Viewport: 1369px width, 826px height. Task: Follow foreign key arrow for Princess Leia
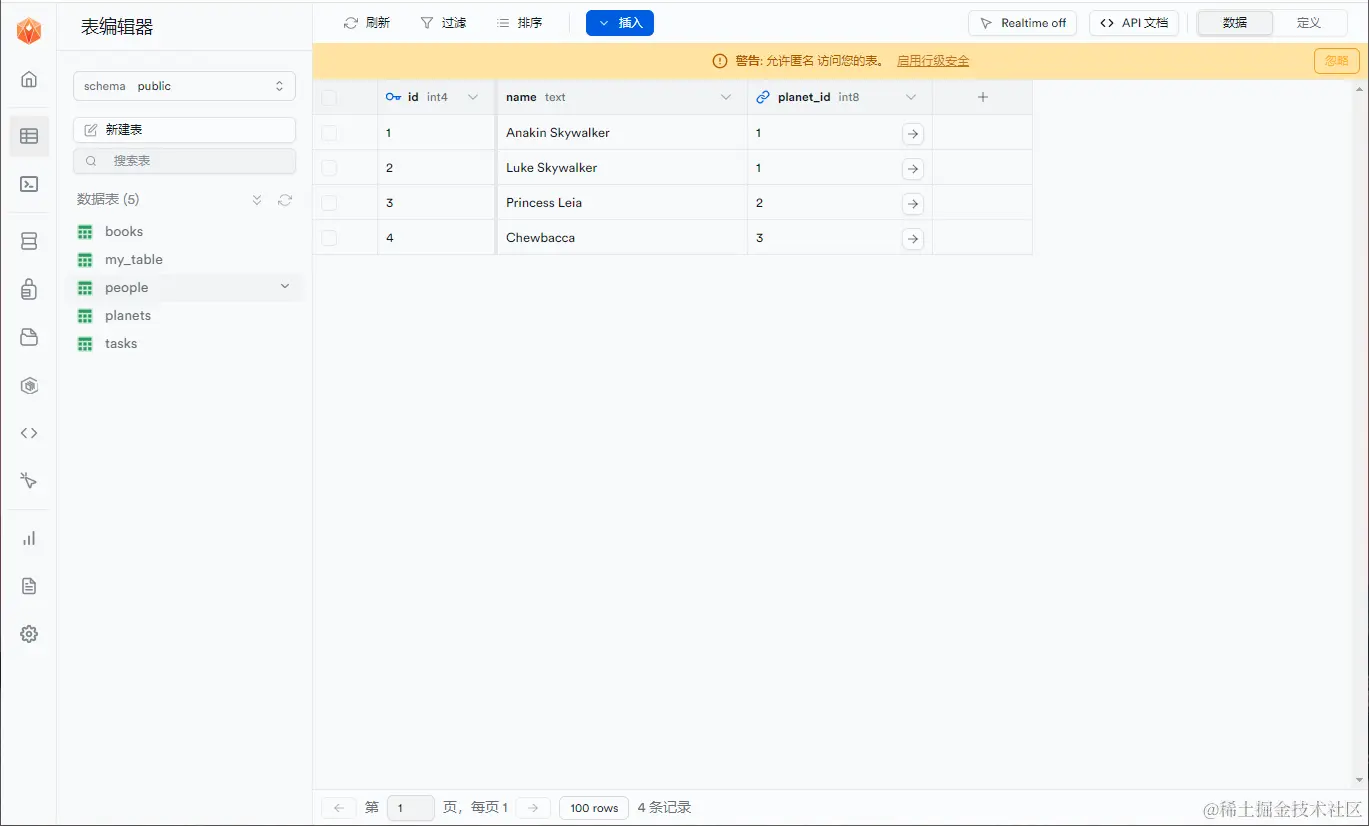[913, 204]
